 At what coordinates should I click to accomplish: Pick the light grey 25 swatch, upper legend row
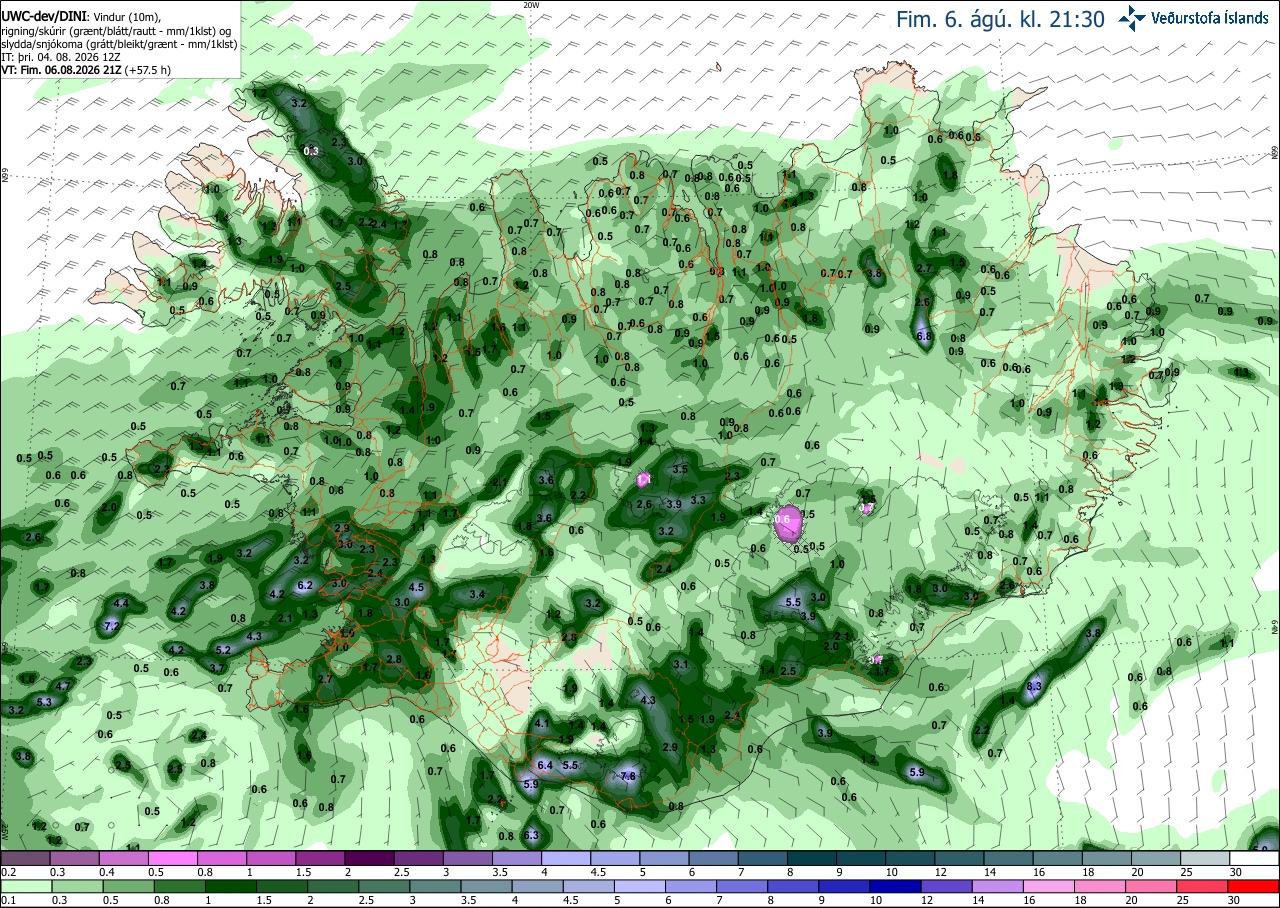click(x=1205, y=858)
